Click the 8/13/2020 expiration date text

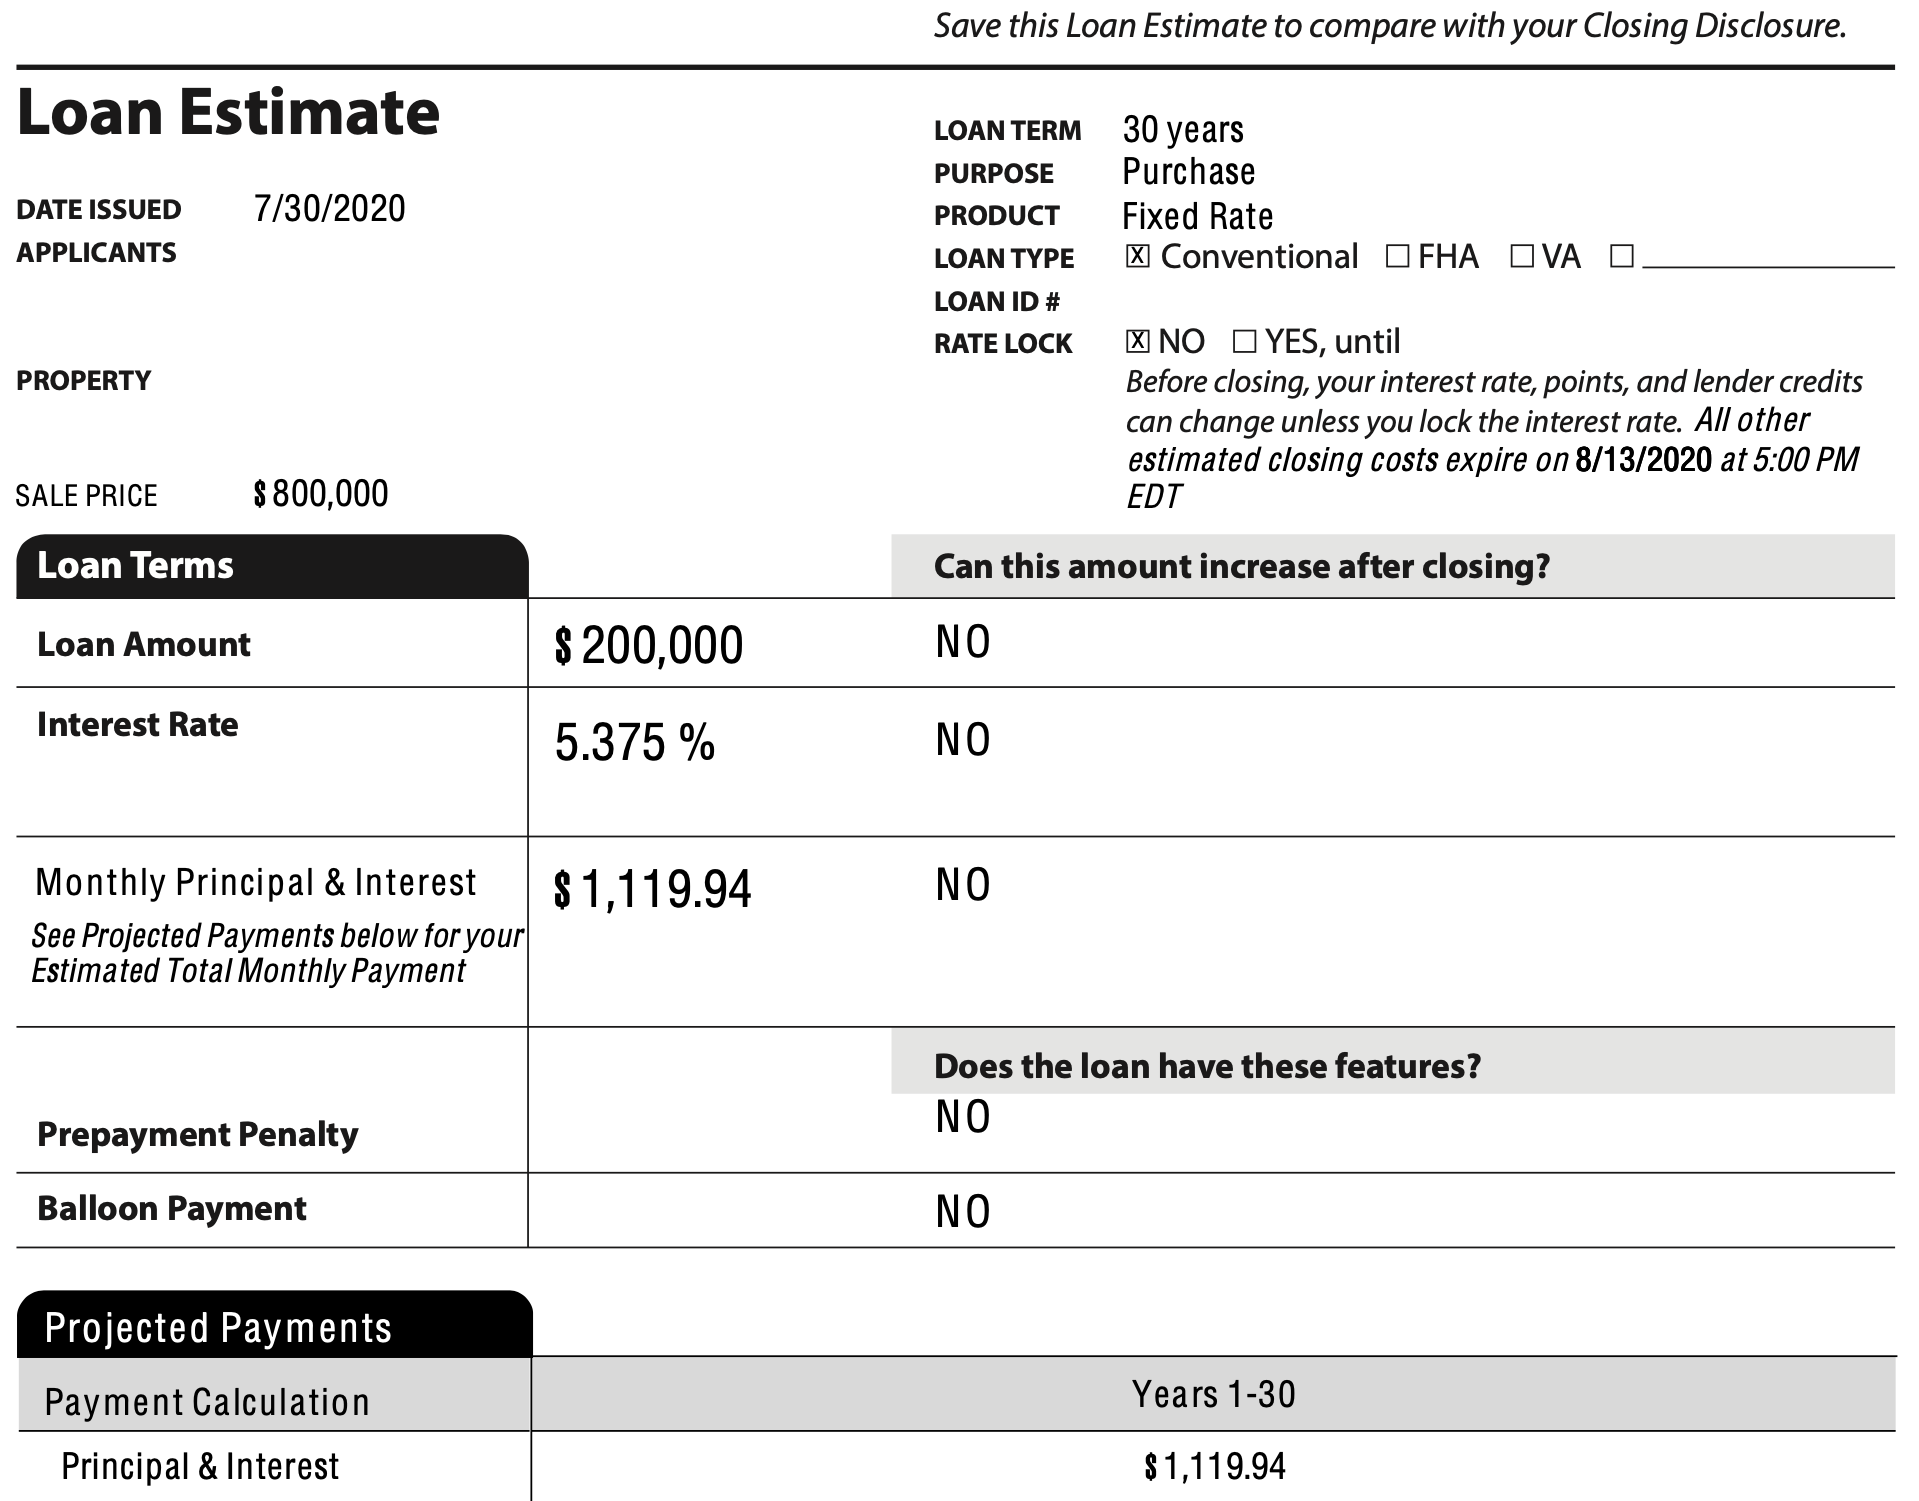click(1643, 460)
